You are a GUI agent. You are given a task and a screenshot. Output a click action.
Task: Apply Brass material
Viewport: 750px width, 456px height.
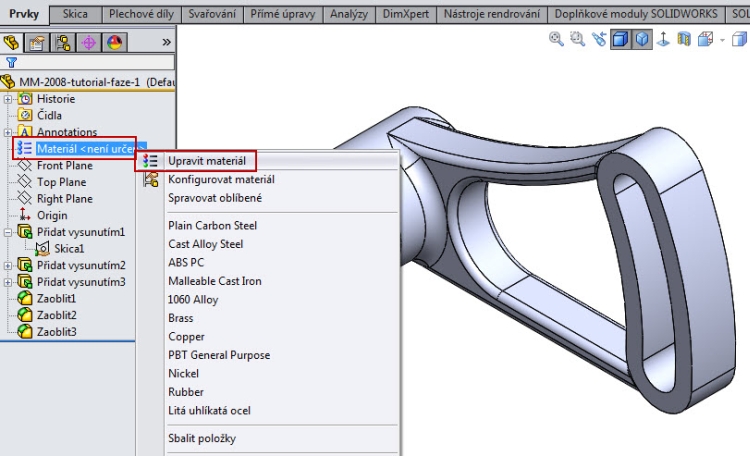click(x=181, y=318)
